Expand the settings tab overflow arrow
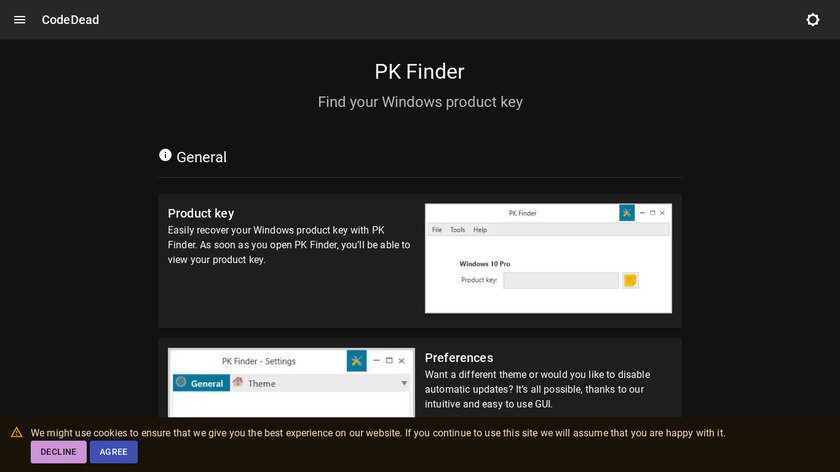The width and height of the screenshot is (840, 472). point(404,383)
